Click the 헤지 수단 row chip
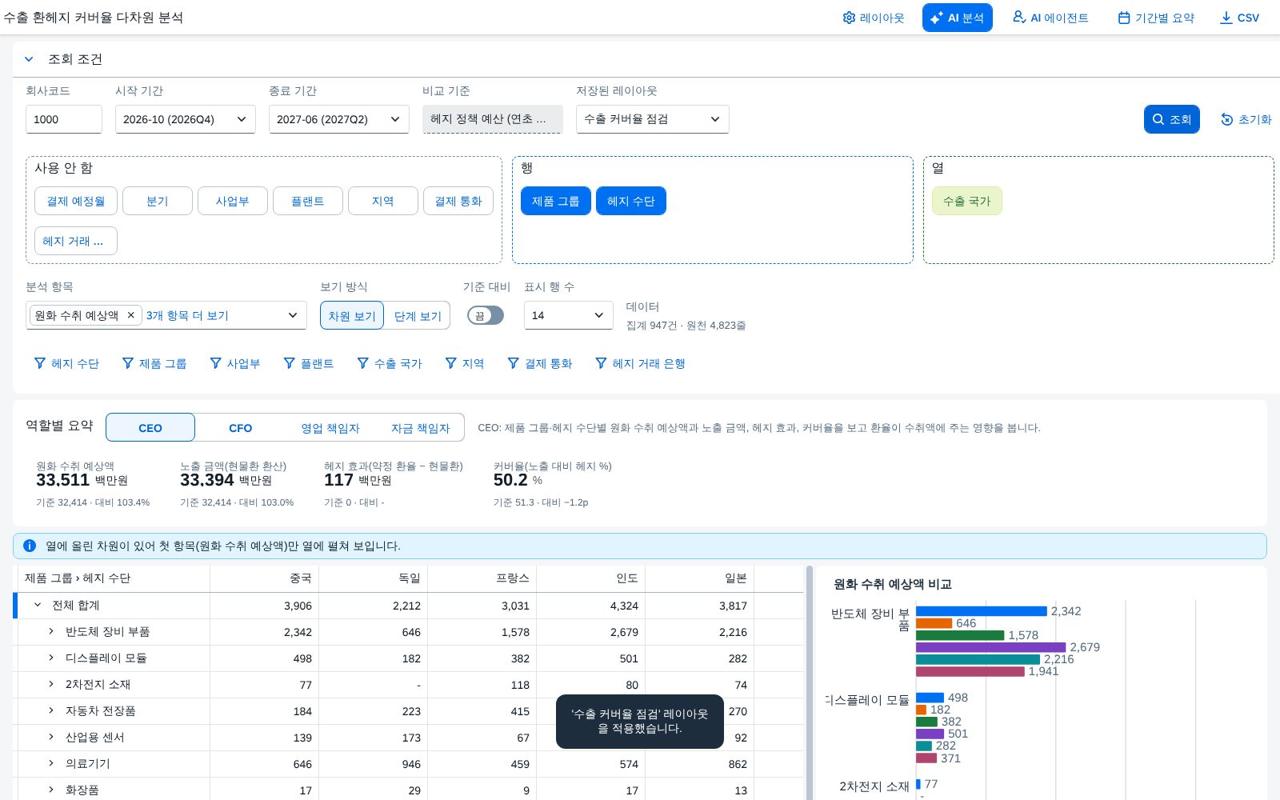 631,201
